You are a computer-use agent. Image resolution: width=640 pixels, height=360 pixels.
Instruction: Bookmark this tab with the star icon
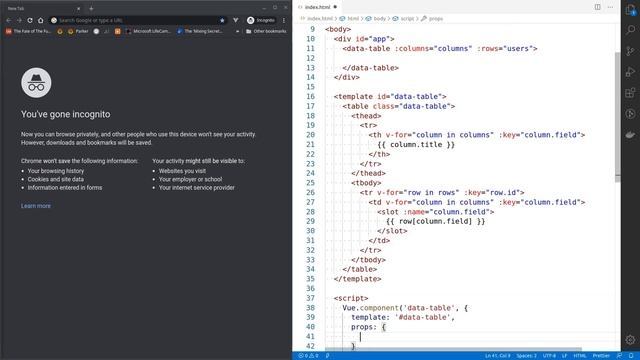[x=222, y=20]
